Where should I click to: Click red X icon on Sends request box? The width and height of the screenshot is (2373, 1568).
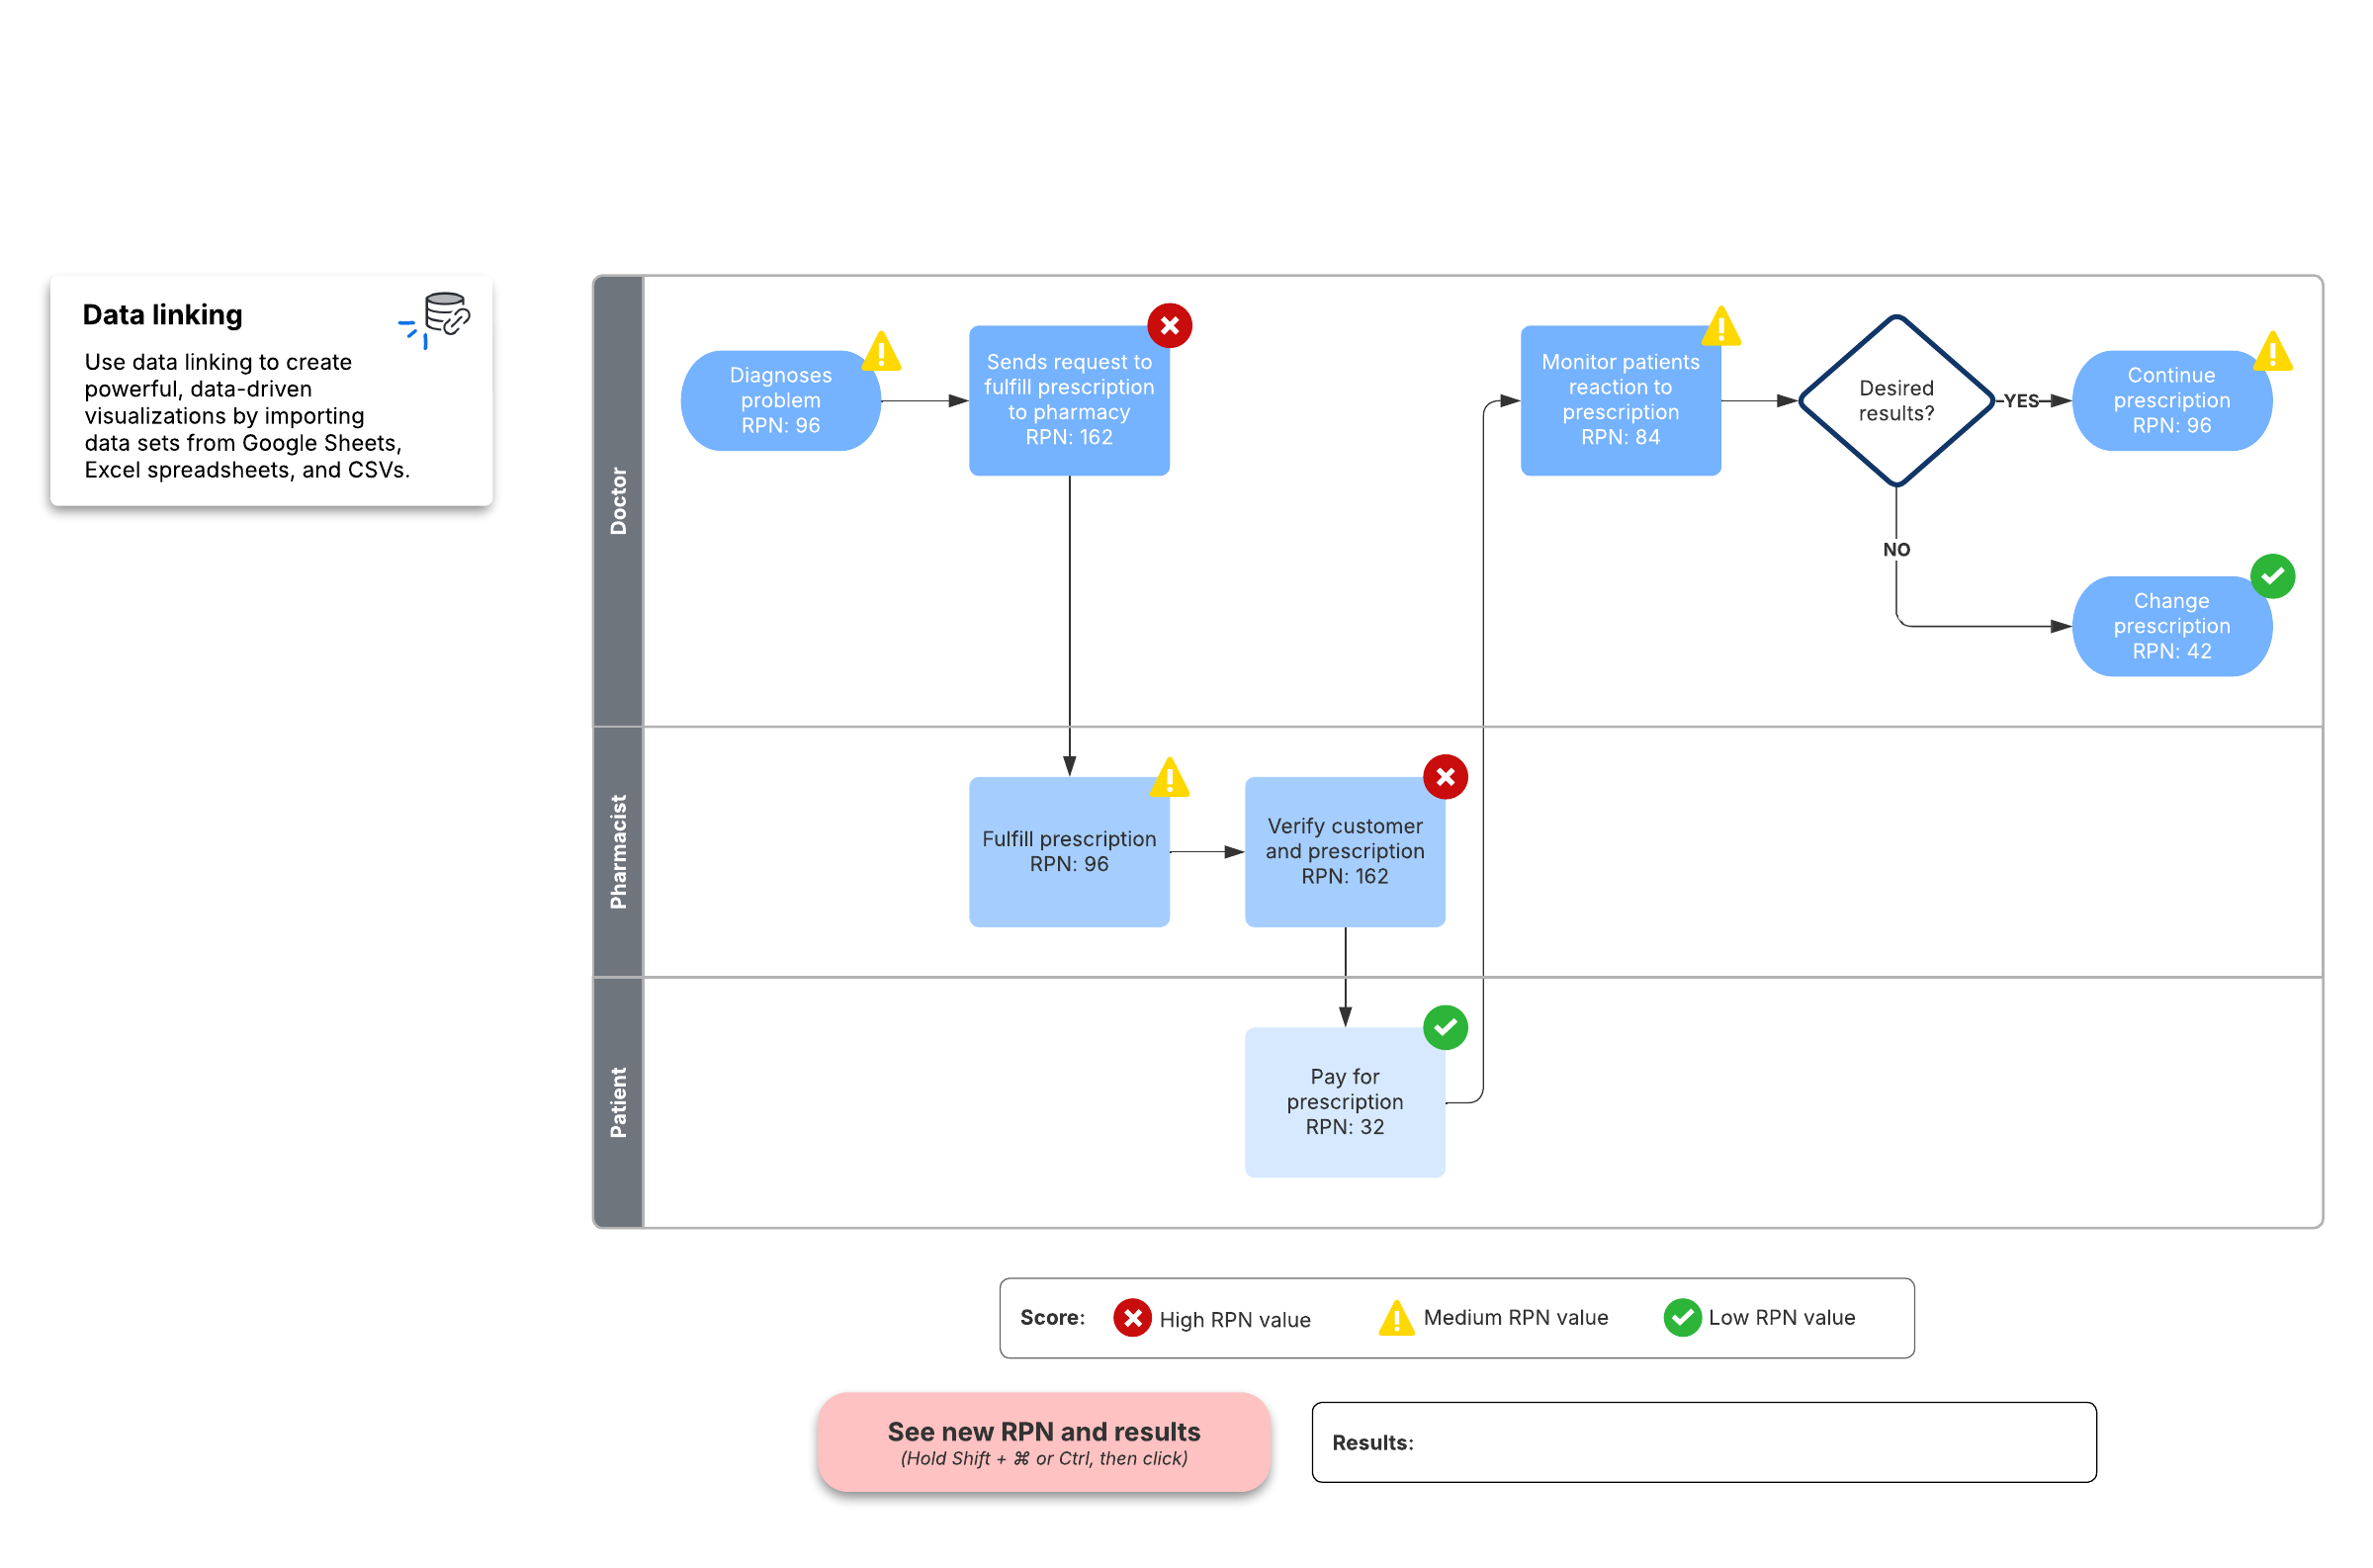point(1168,326)
